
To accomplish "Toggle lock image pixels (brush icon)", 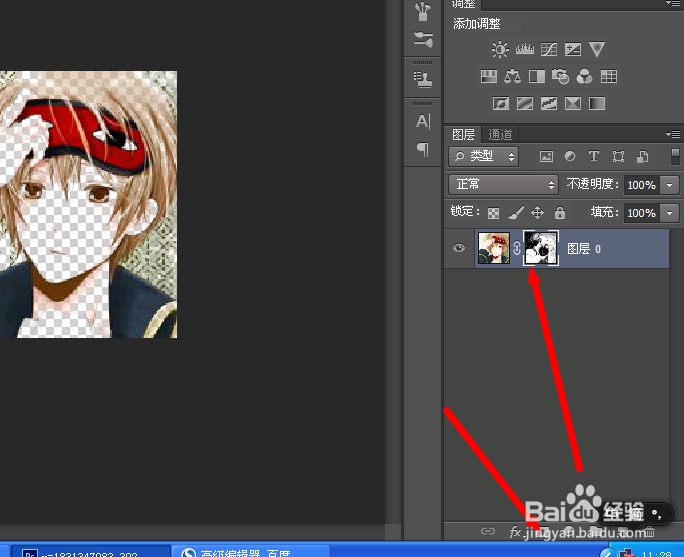I will pos(516,213).
